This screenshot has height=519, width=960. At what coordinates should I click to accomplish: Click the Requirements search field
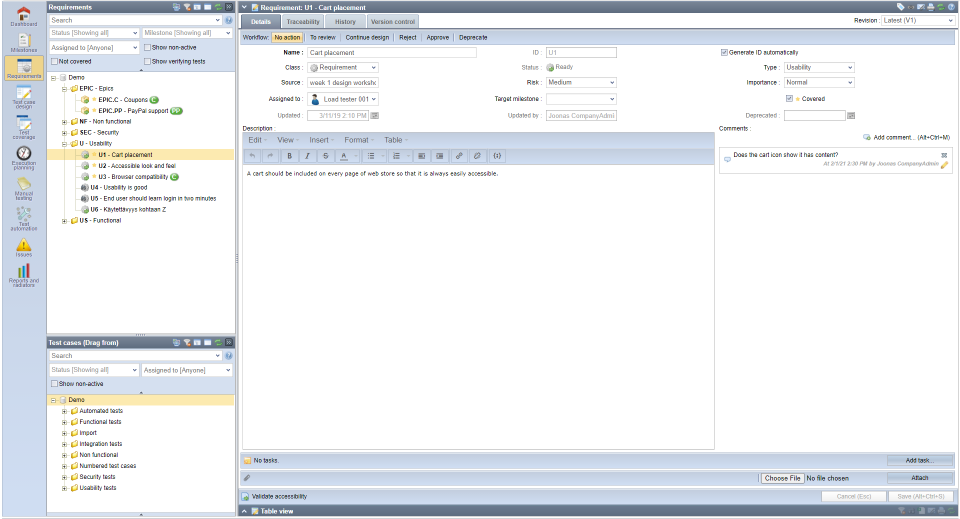click(x=135, y=20)
